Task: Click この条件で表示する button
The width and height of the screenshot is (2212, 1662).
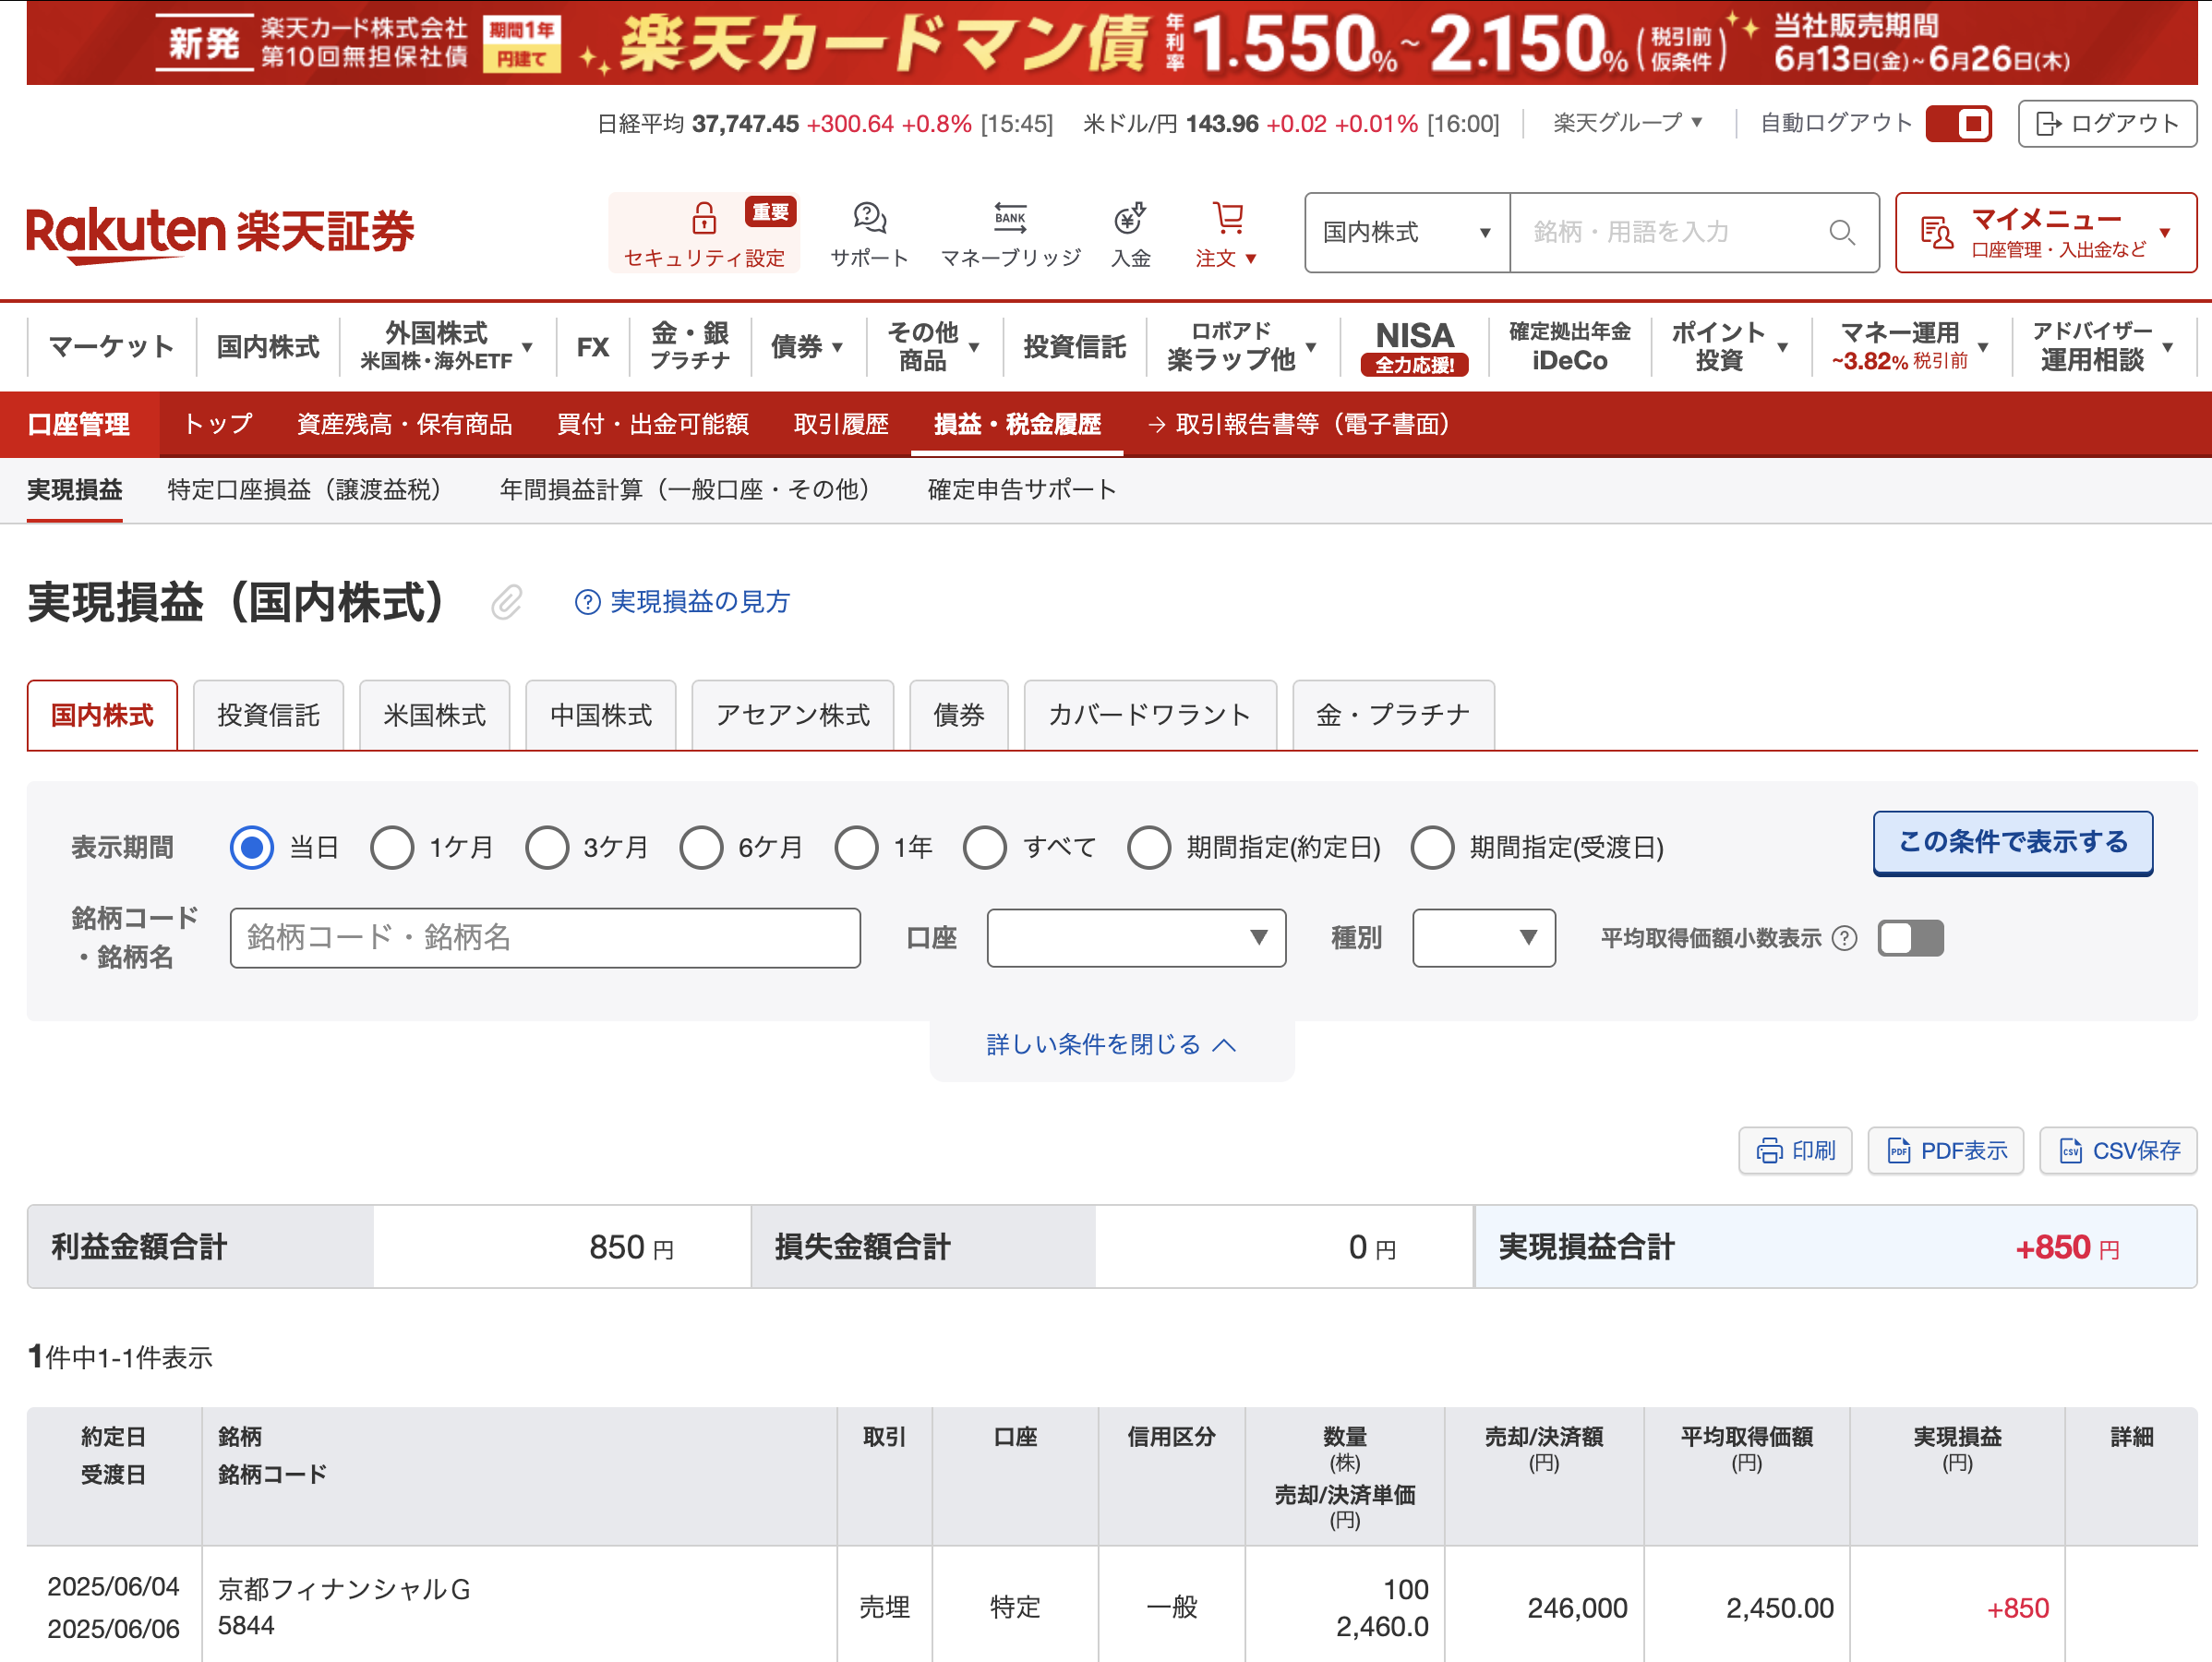Action: pos(2012,842)
